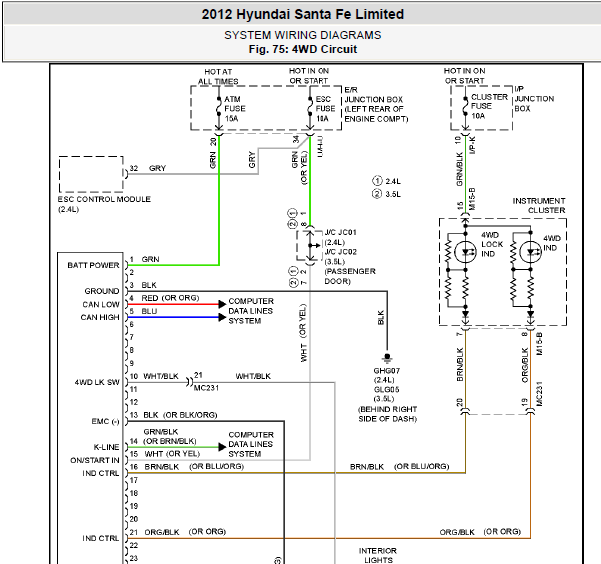Click the 'GRN' wire label at pin 1
The height and width of the screenshot is (564, 601).
click(x=150, y=259)
